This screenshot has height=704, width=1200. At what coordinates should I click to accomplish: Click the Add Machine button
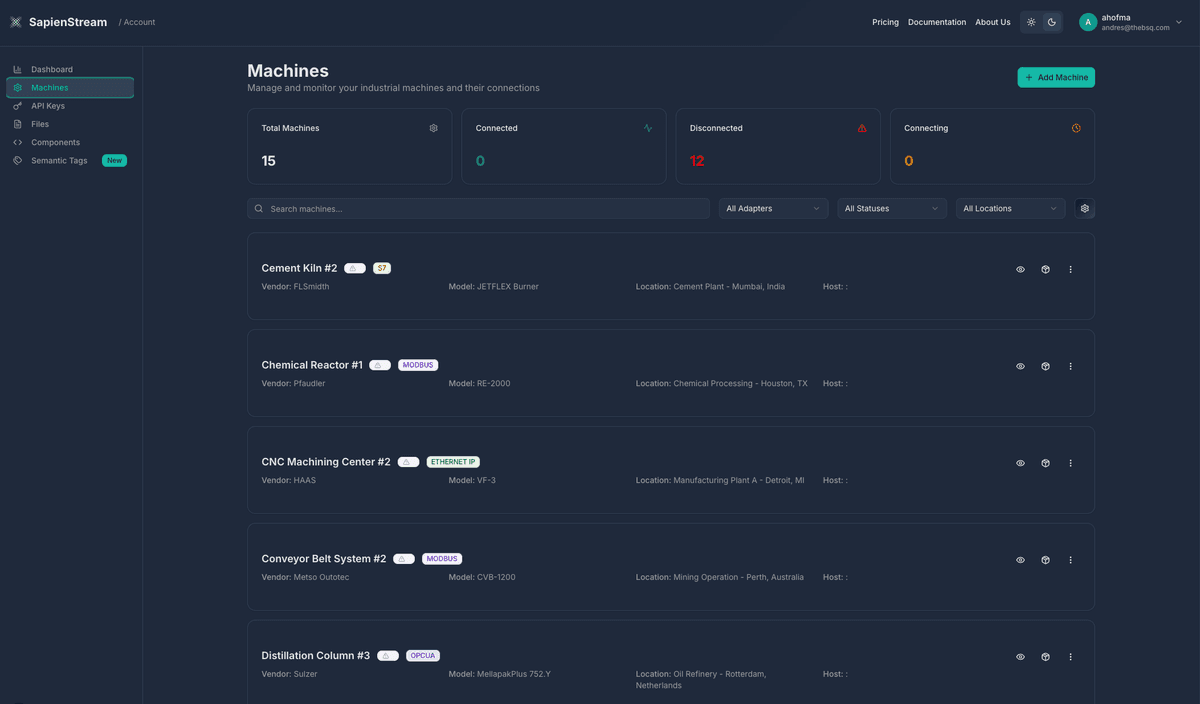pos(1056,77)
